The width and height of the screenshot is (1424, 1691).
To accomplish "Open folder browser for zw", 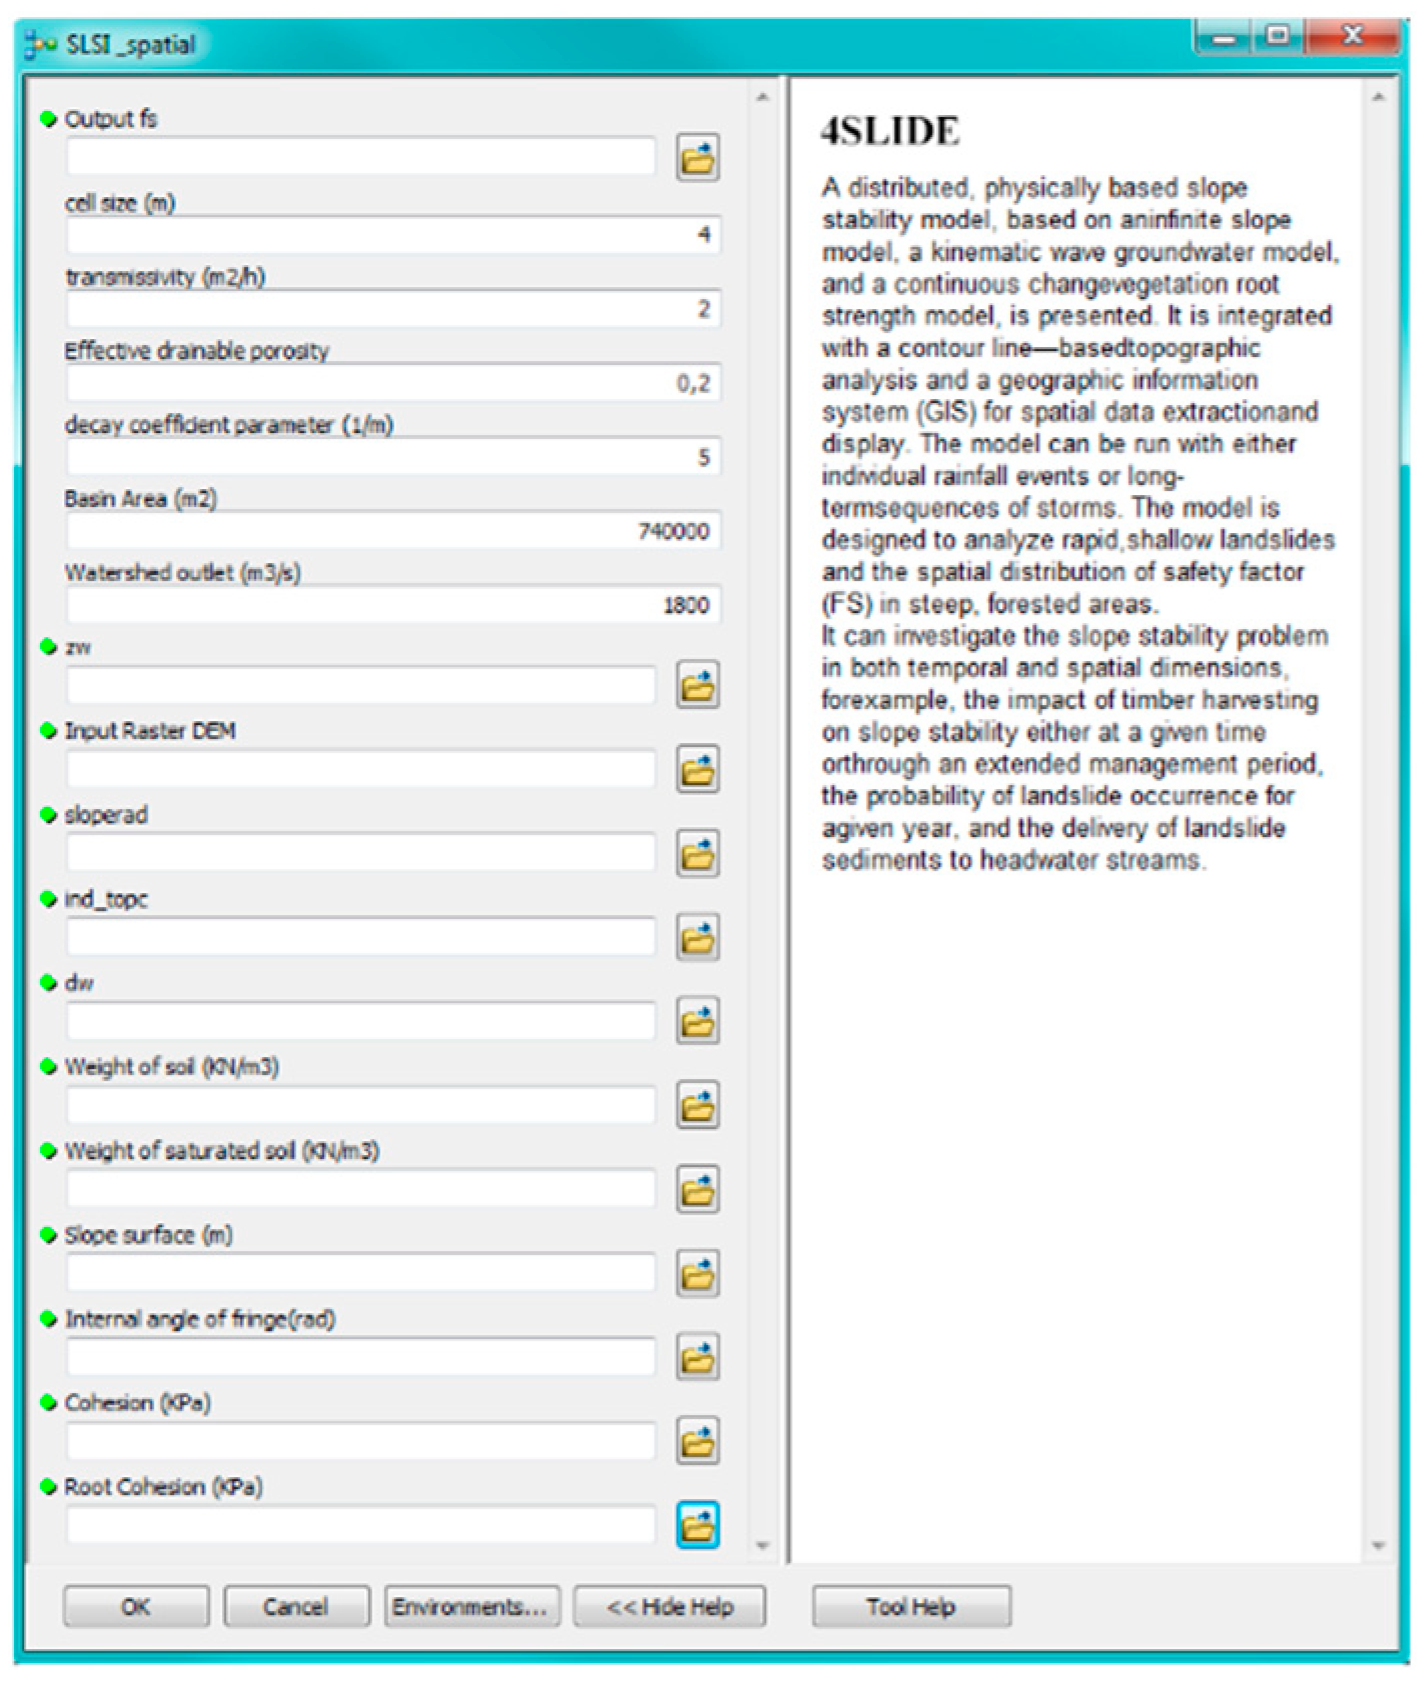I will (698, 685).
